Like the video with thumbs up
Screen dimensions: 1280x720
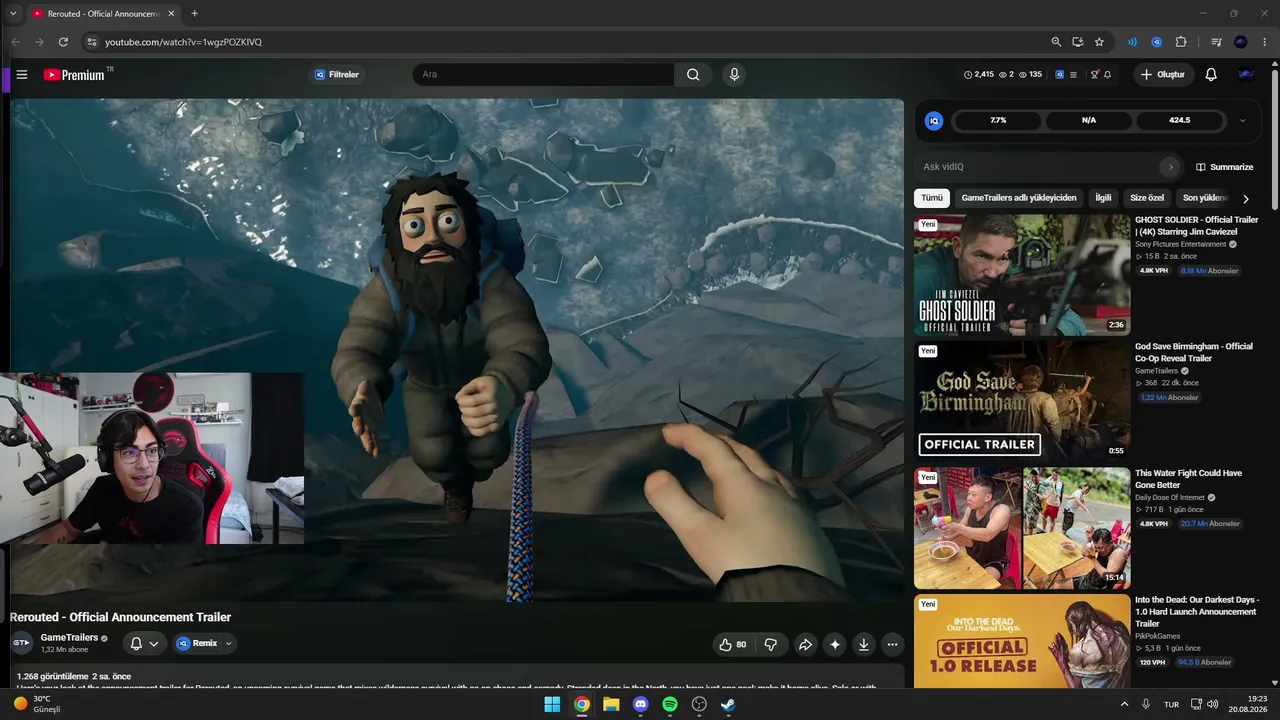733,645
